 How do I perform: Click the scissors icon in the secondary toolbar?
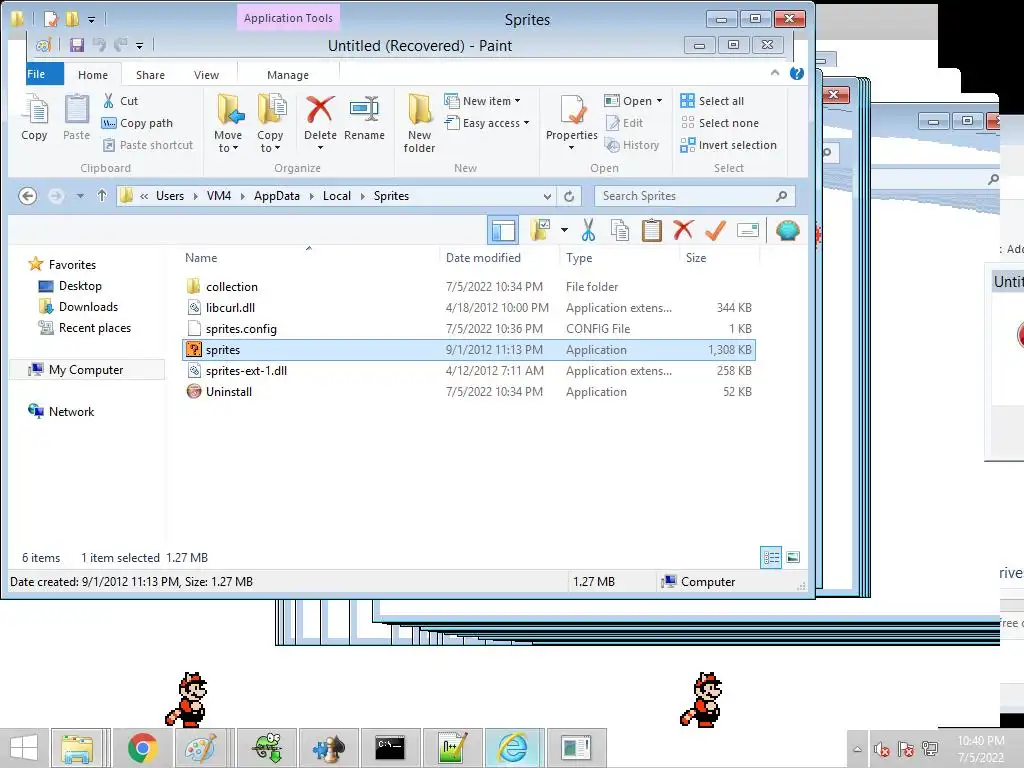click(x=588, y=230)
